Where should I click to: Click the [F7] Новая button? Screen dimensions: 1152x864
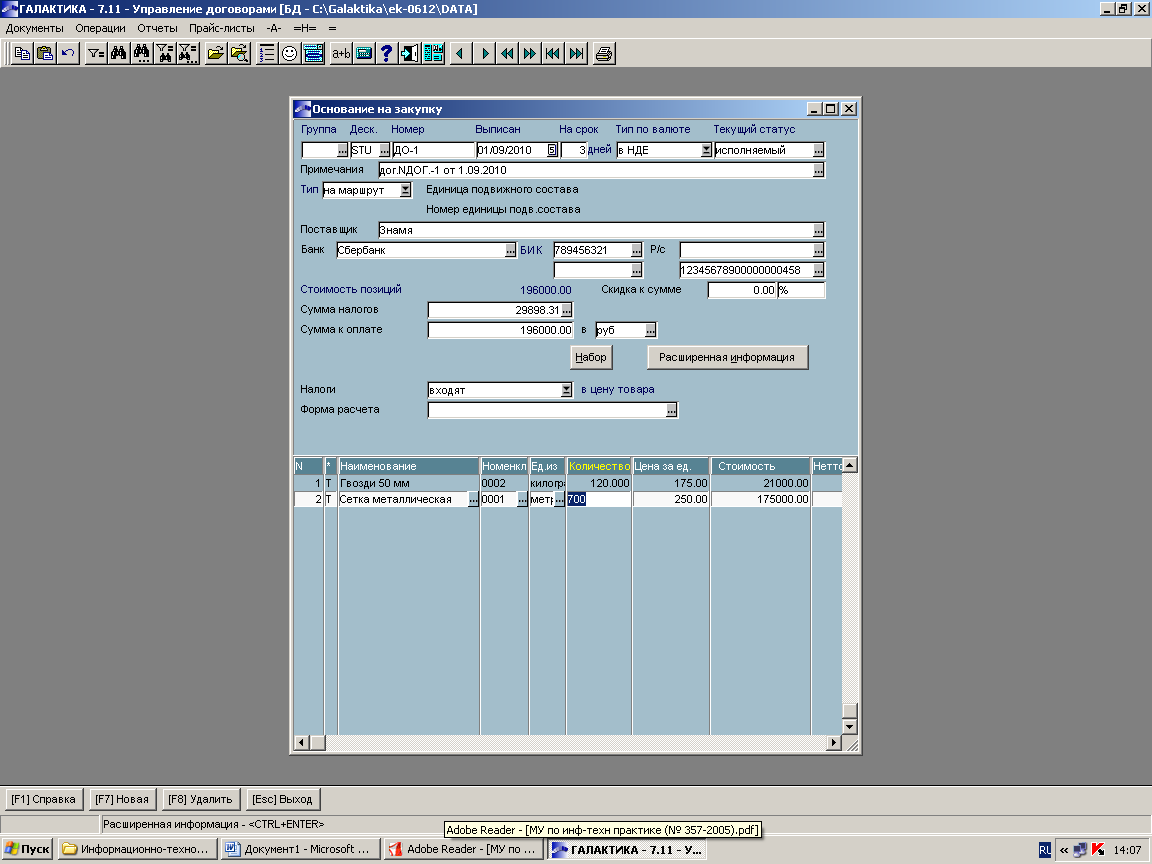[122, 799]
